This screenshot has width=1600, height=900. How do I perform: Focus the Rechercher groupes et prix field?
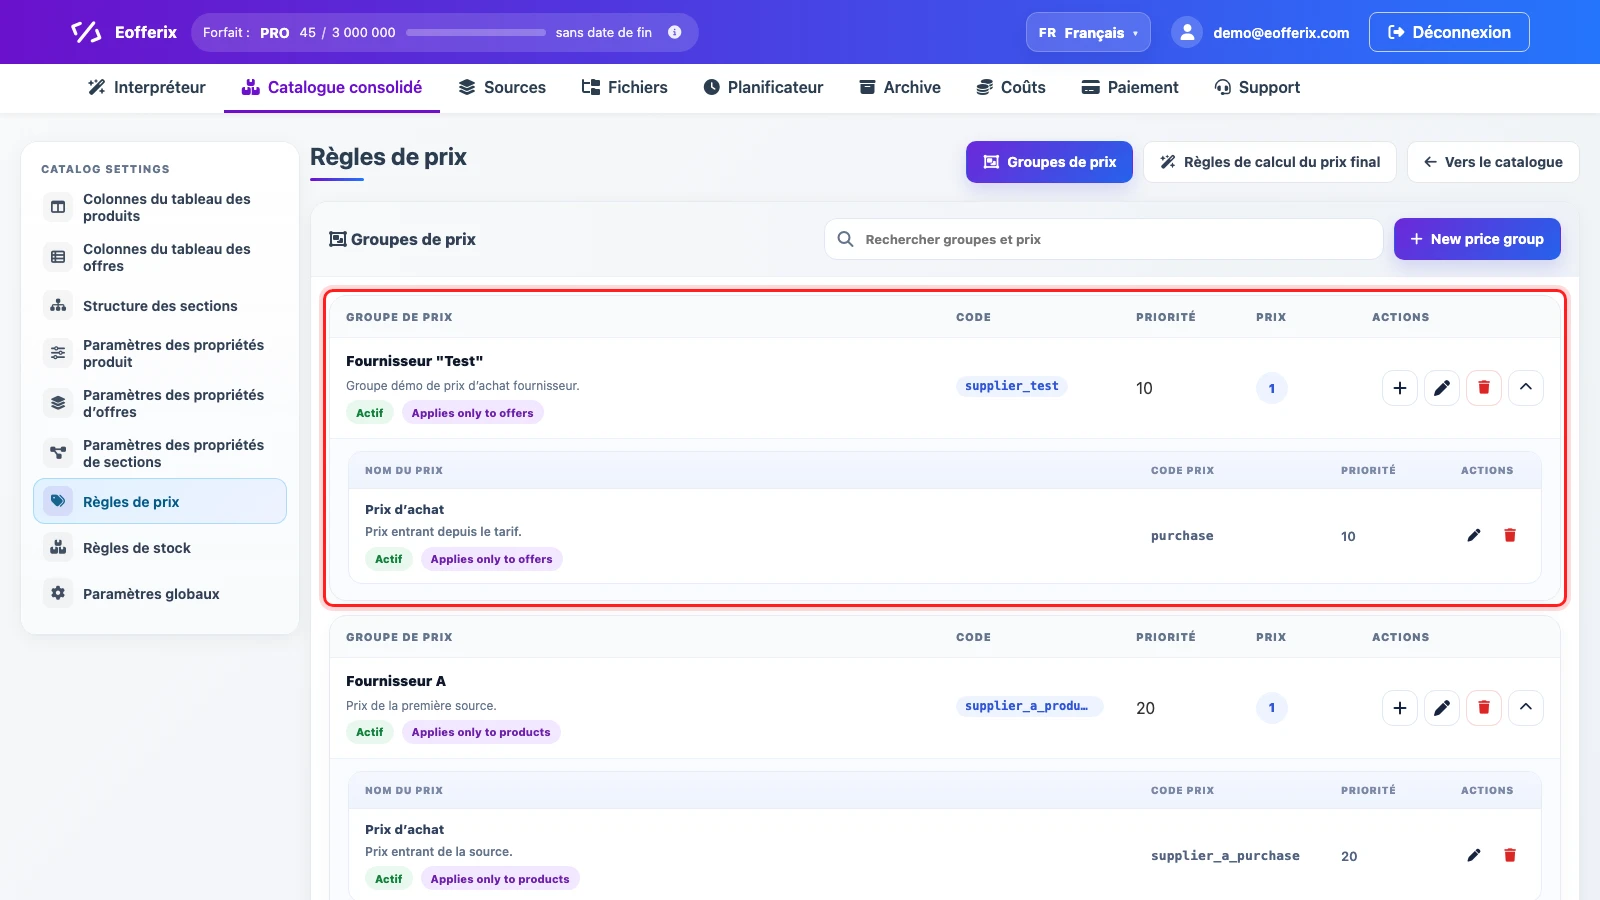[1103, 239]
